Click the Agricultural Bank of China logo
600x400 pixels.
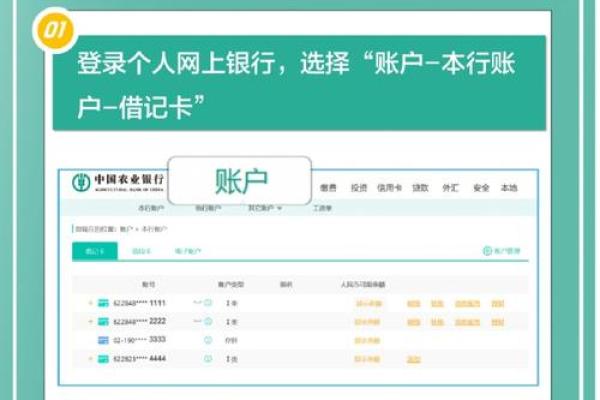point(118,183)
